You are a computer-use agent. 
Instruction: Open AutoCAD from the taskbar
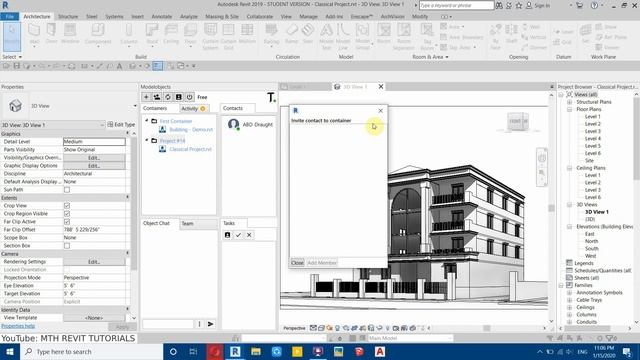(380, 351)
